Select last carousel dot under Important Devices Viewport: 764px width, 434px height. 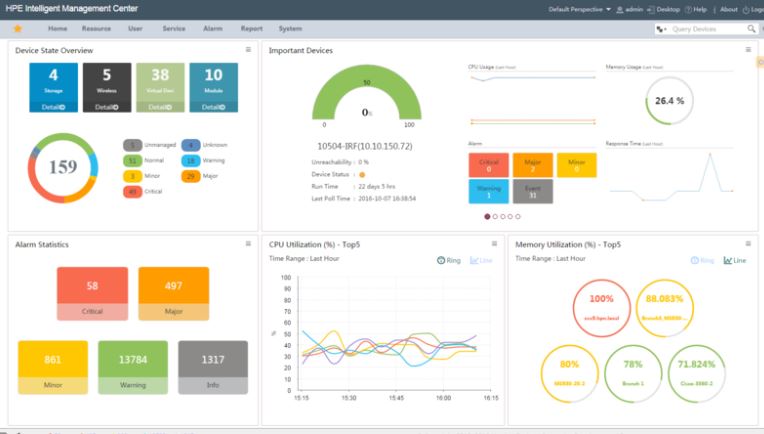[518, 216]
